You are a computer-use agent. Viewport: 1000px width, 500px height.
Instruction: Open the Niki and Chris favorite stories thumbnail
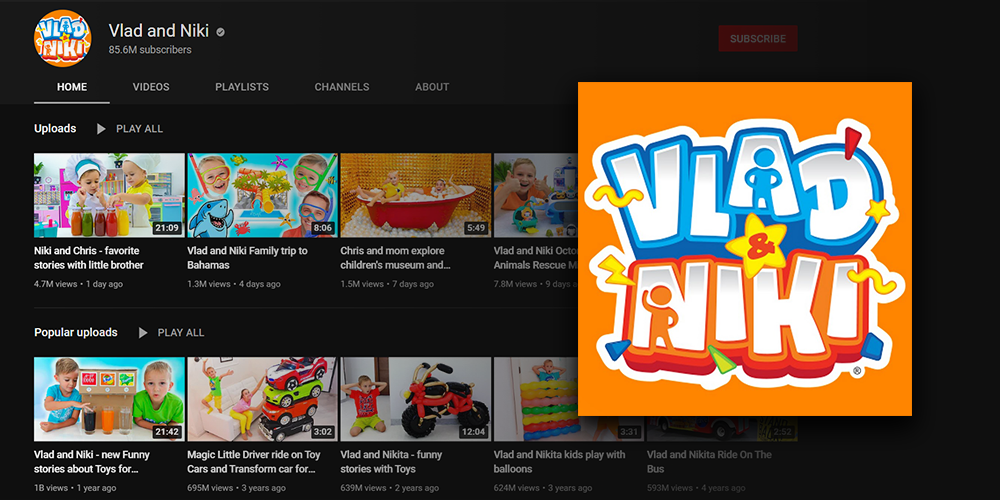[109, 195]
